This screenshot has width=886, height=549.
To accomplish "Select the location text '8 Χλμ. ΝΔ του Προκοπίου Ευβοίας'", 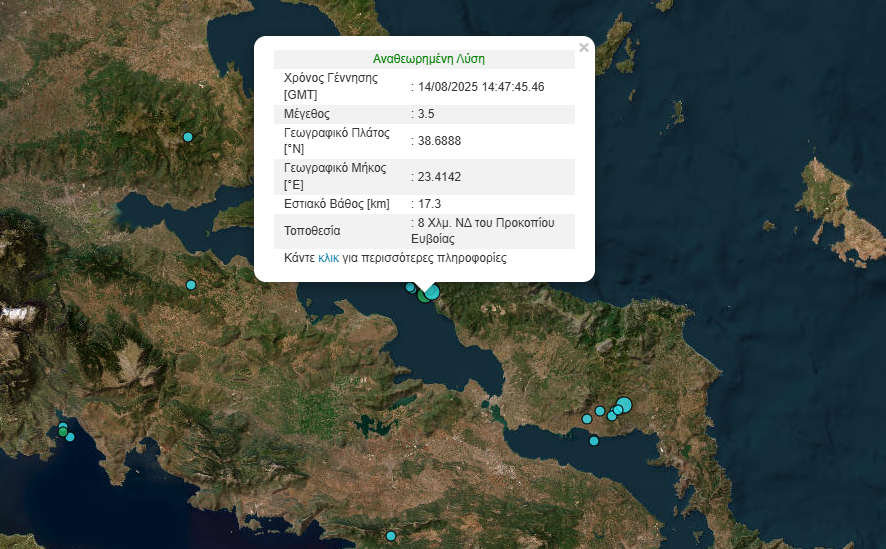I will [483, 230].
